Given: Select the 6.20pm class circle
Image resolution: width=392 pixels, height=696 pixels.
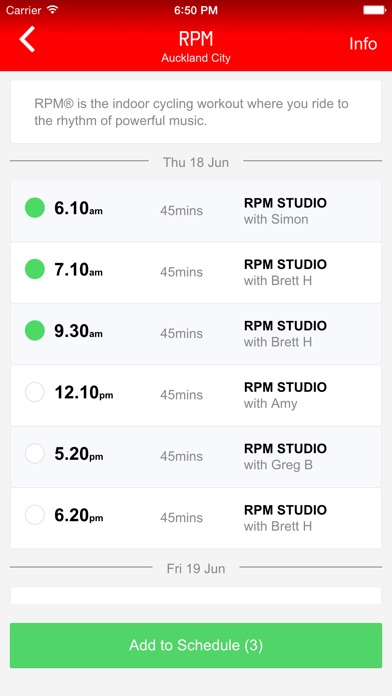Looking at the screenshot, I should (35, 515).
